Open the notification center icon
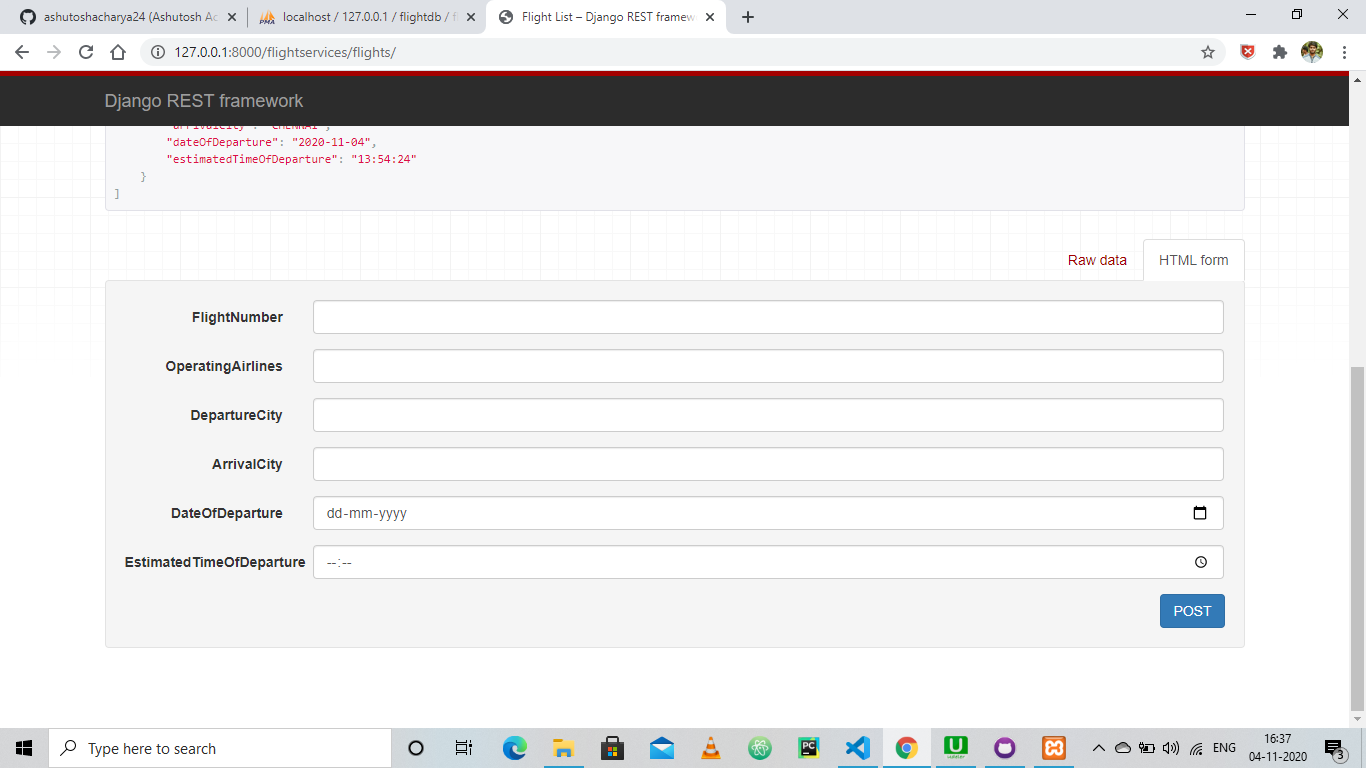The image size is (1366, 768). [x=1334, y=748]
